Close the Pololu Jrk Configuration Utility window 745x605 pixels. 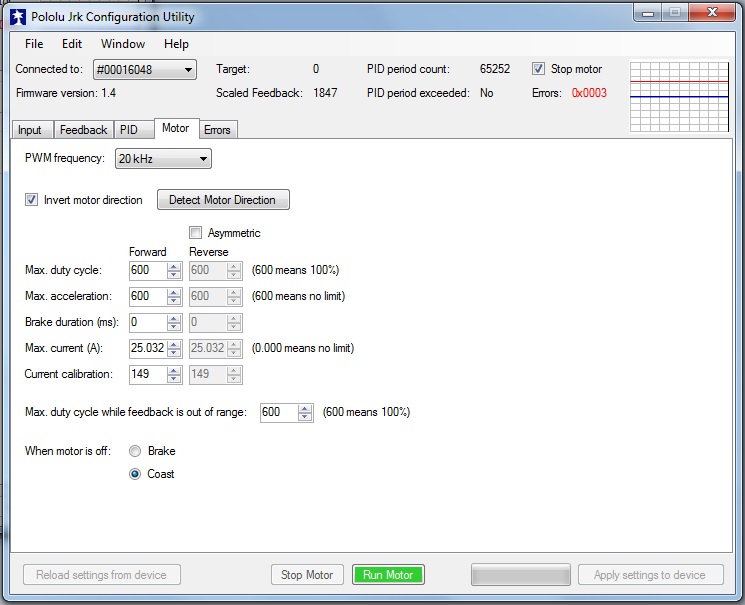[712, 12]
